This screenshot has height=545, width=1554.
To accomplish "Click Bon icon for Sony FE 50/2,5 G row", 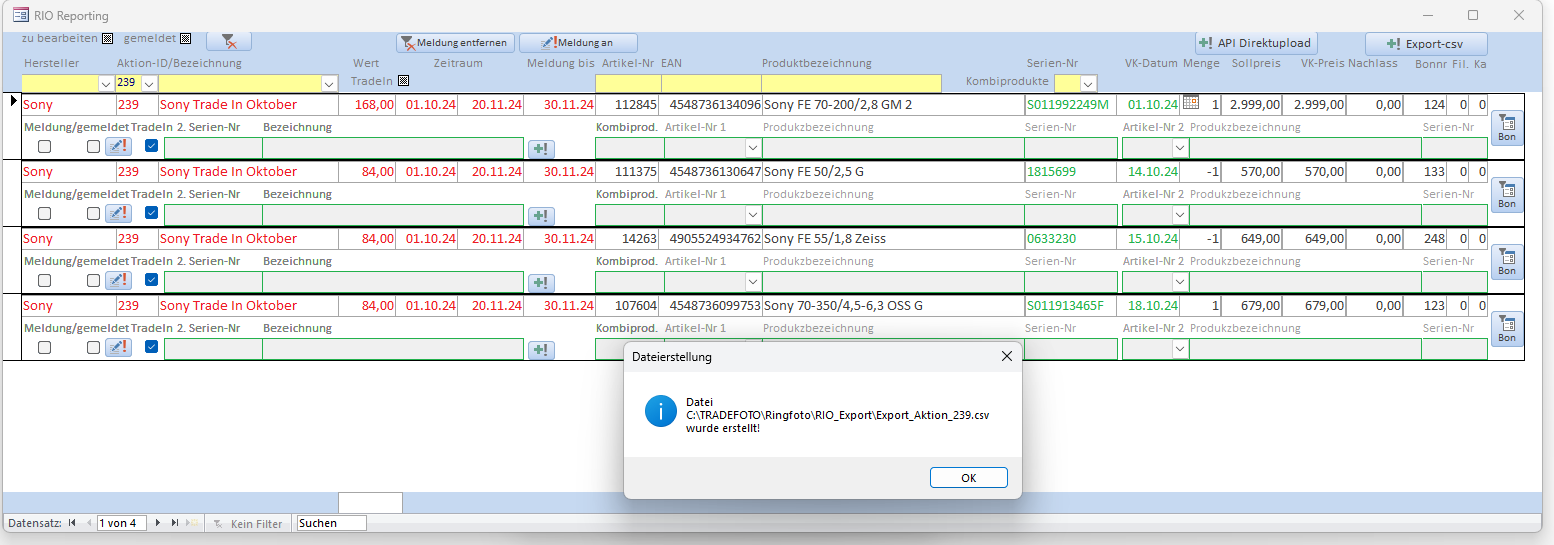I will [1506, 196].
